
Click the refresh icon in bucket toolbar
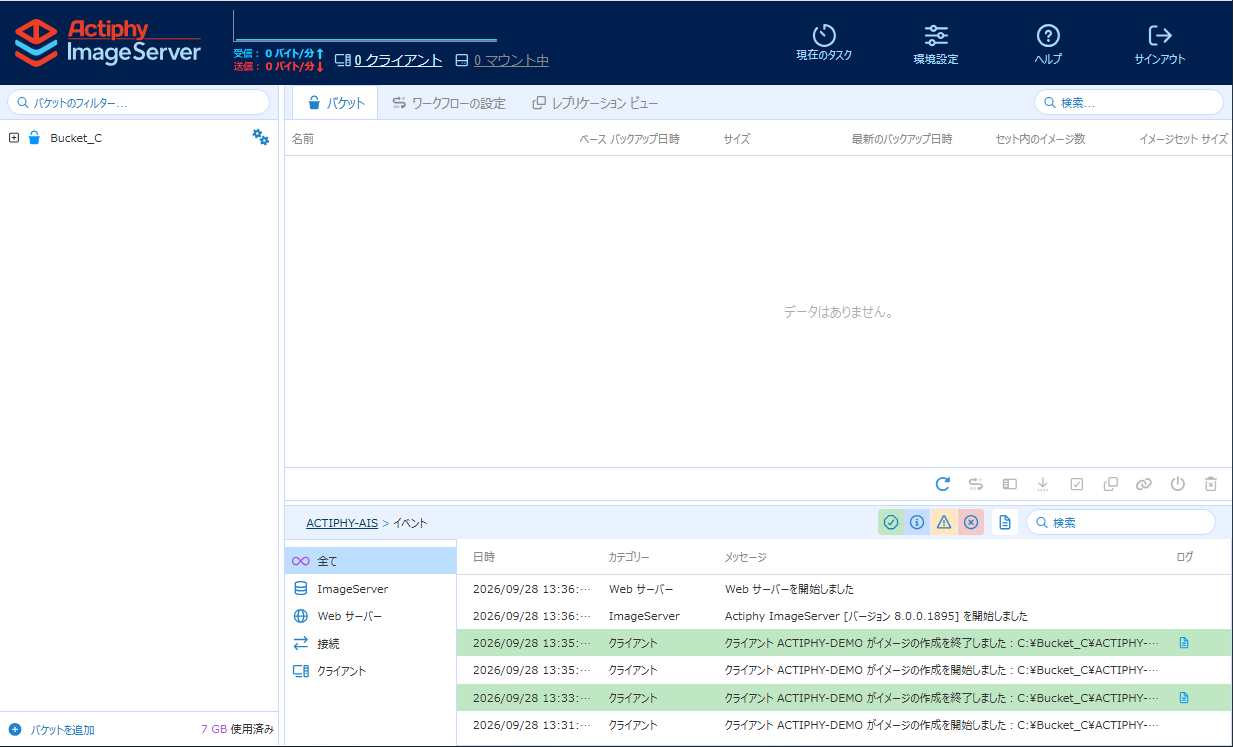click(943, 484)
